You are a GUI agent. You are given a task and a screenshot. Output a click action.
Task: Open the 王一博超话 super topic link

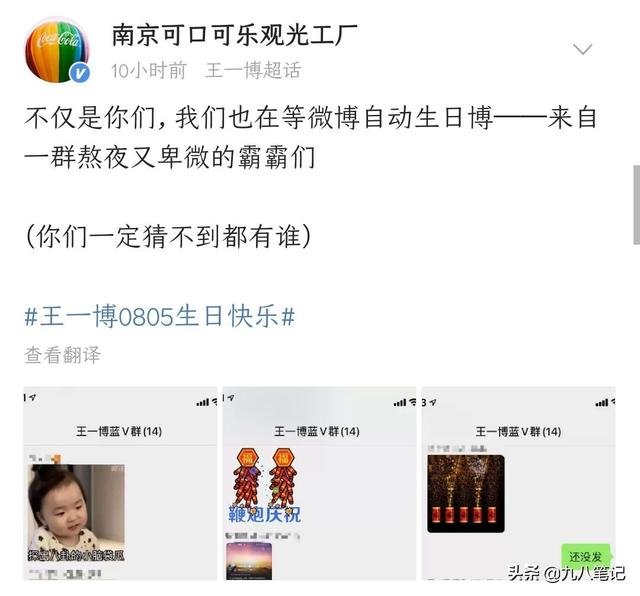pyautogui.click(x=253, y=70)
